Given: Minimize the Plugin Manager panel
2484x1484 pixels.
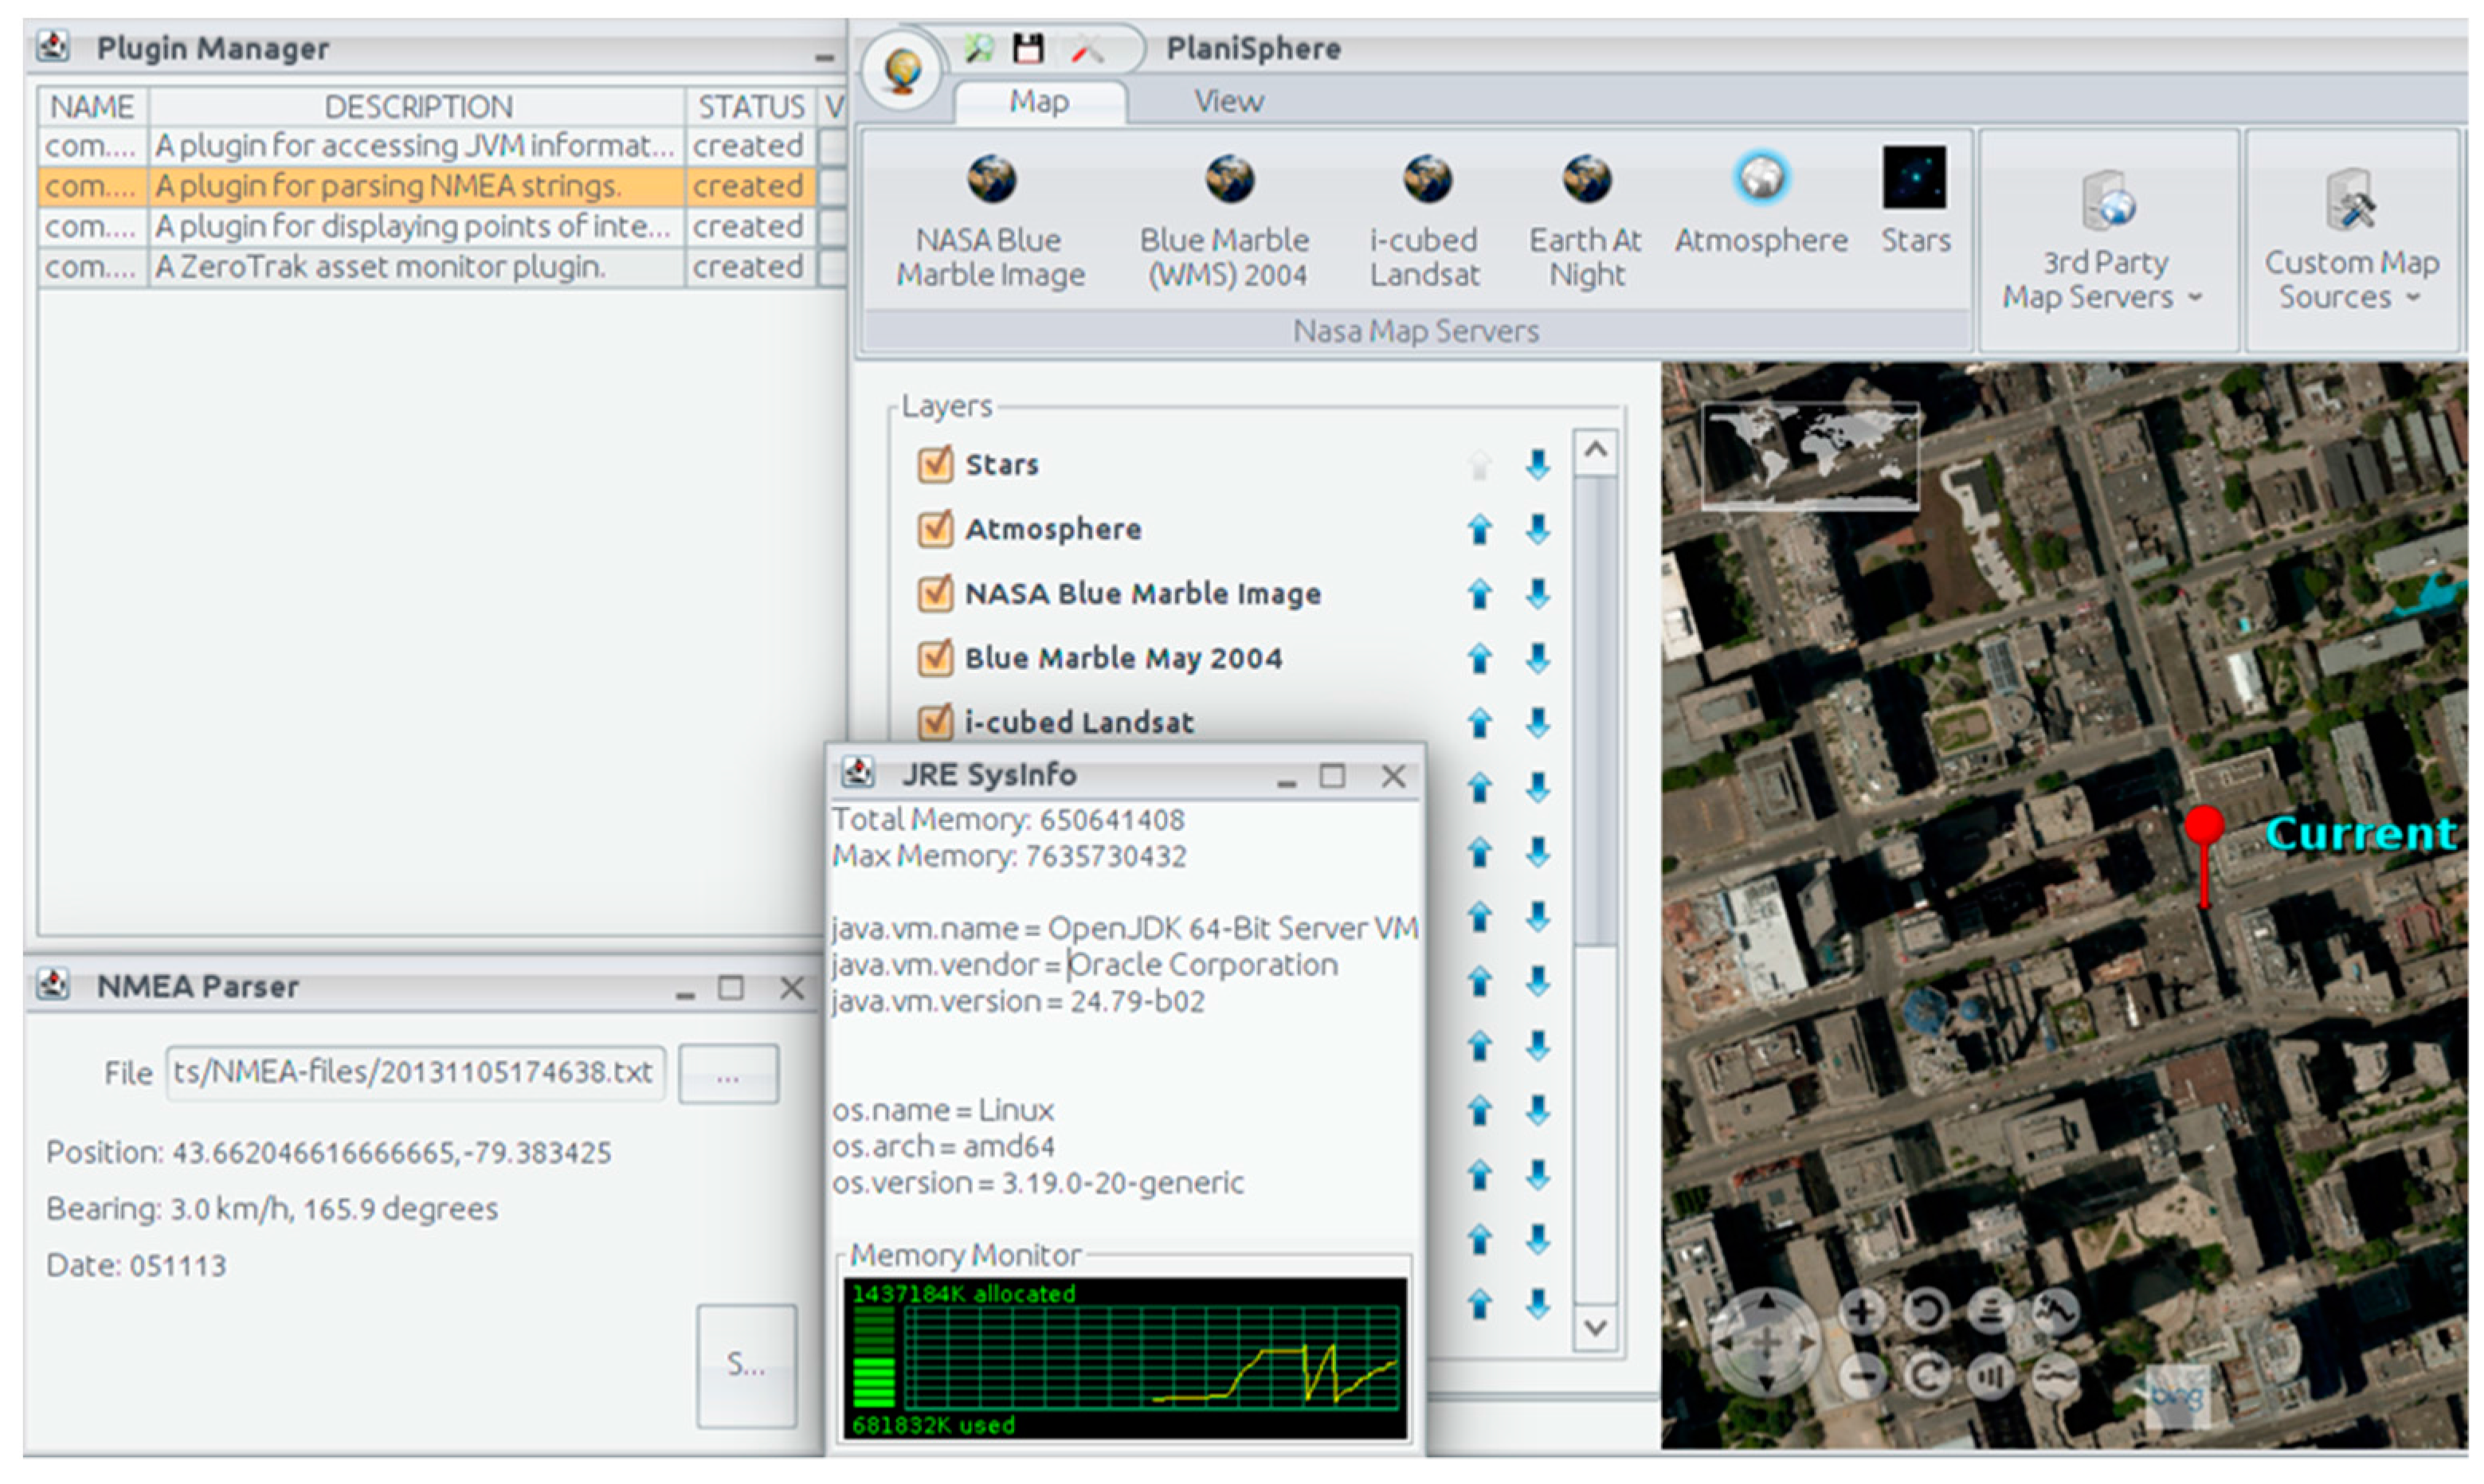Looking at the screenshot, I should click(824, 57).
